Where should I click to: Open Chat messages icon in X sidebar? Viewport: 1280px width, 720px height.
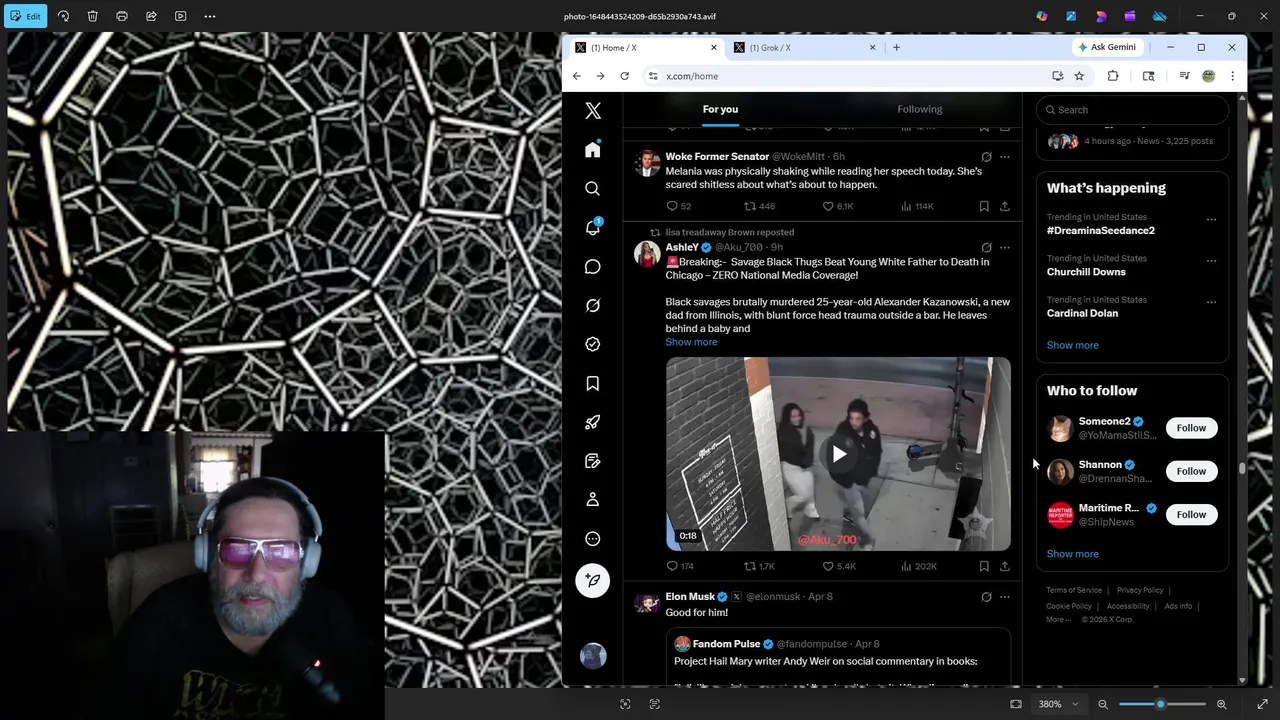click(x=593, y=267)
